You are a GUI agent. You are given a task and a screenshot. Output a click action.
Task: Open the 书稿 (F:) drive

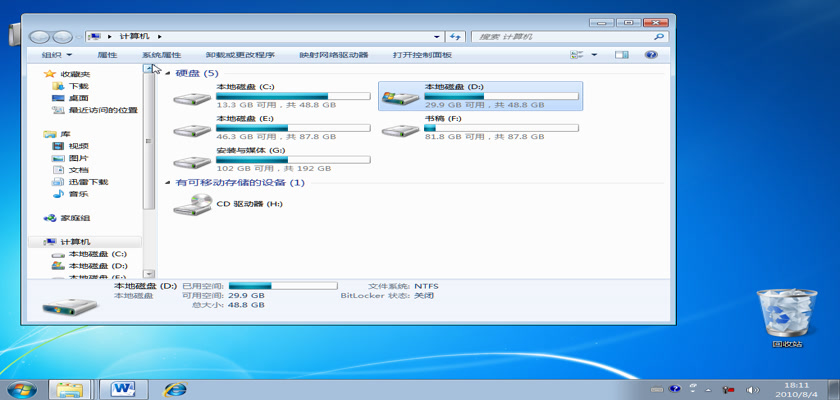point(400,130)
